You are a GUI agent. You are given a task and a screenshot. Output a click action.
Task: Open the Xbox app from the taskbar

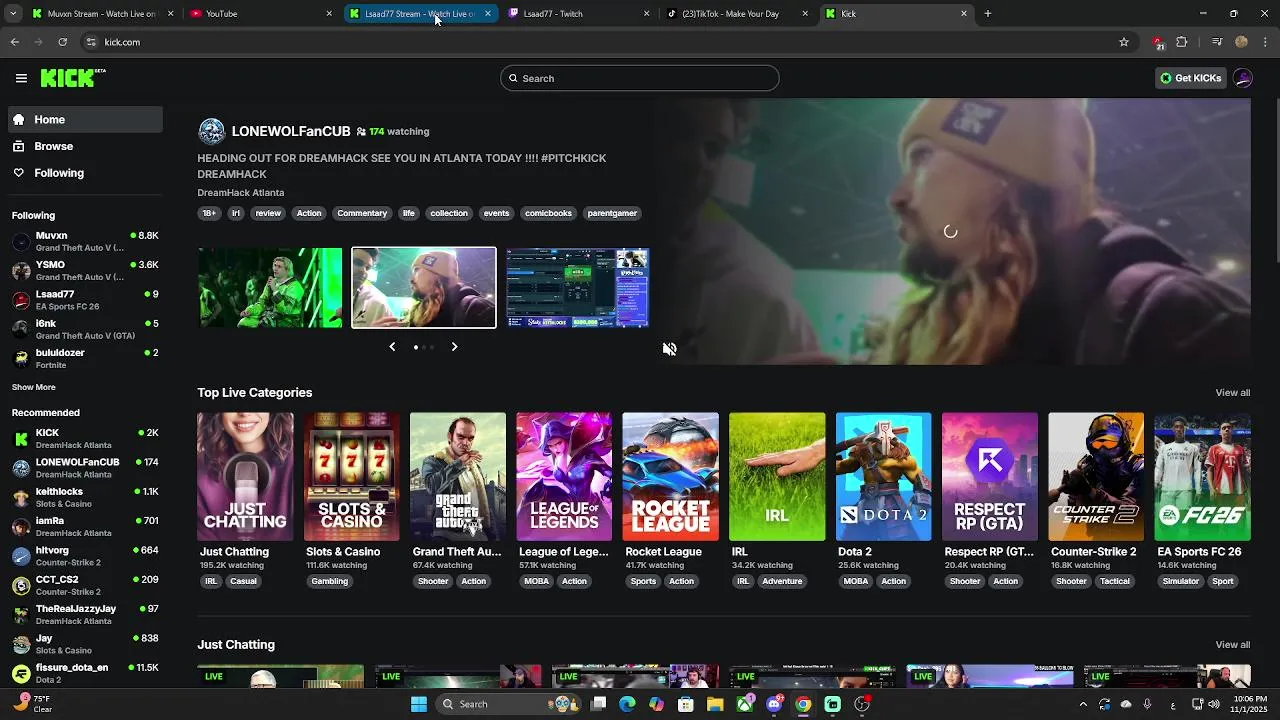pyautogui.click(x=745, y=704)
